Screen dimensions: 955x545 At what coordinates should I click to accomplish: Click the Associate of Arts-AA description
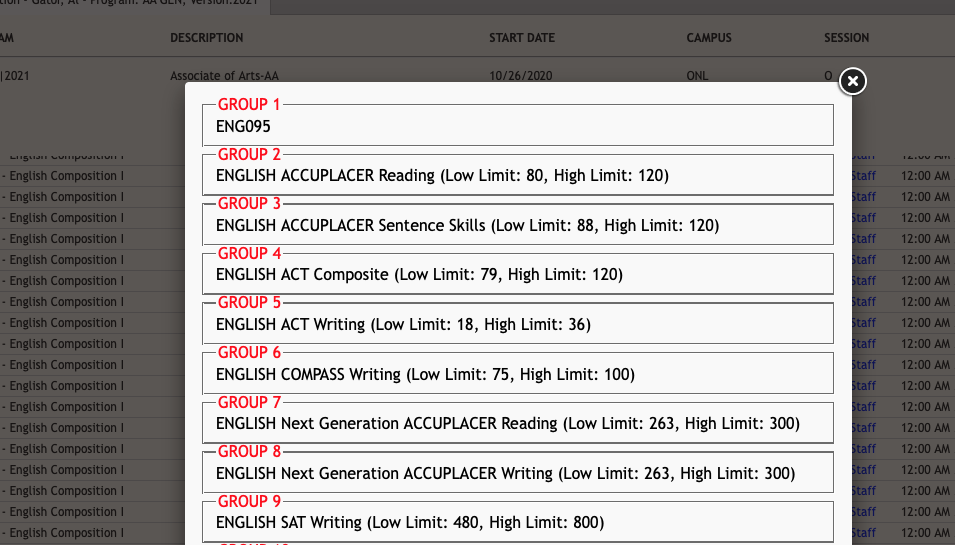(x=224, y=76)
